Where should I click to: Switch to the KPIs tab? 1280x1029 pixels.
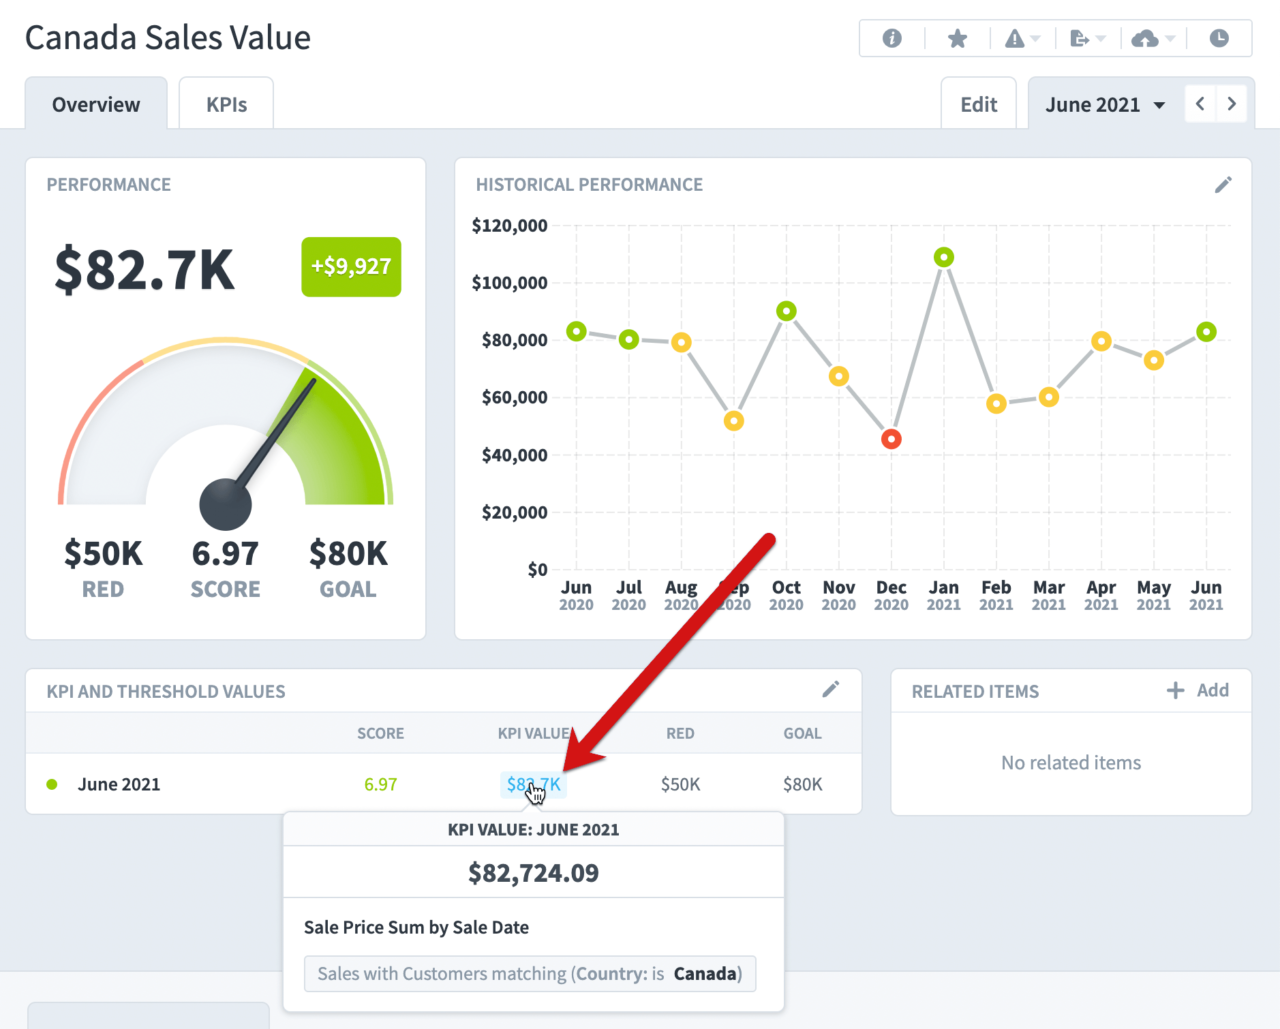(225, 103)
